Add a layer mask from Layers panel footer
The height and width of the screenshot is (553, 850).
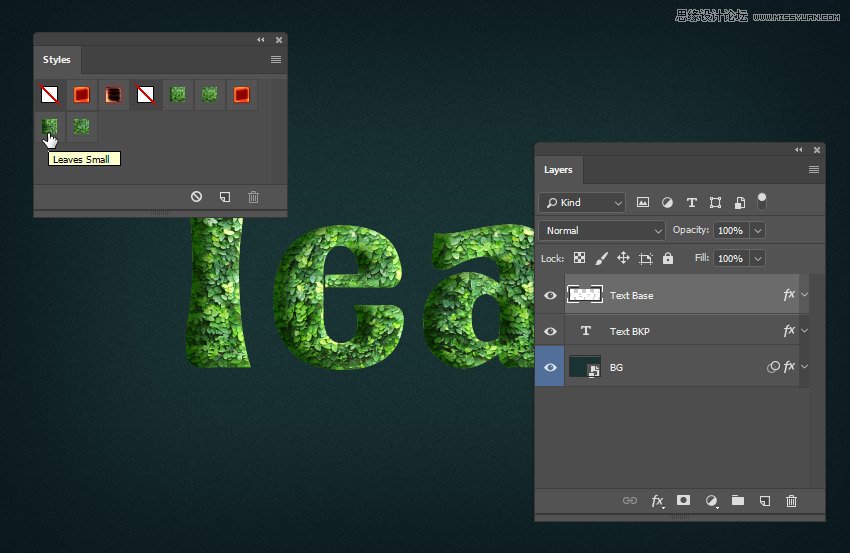coord(684,500)
